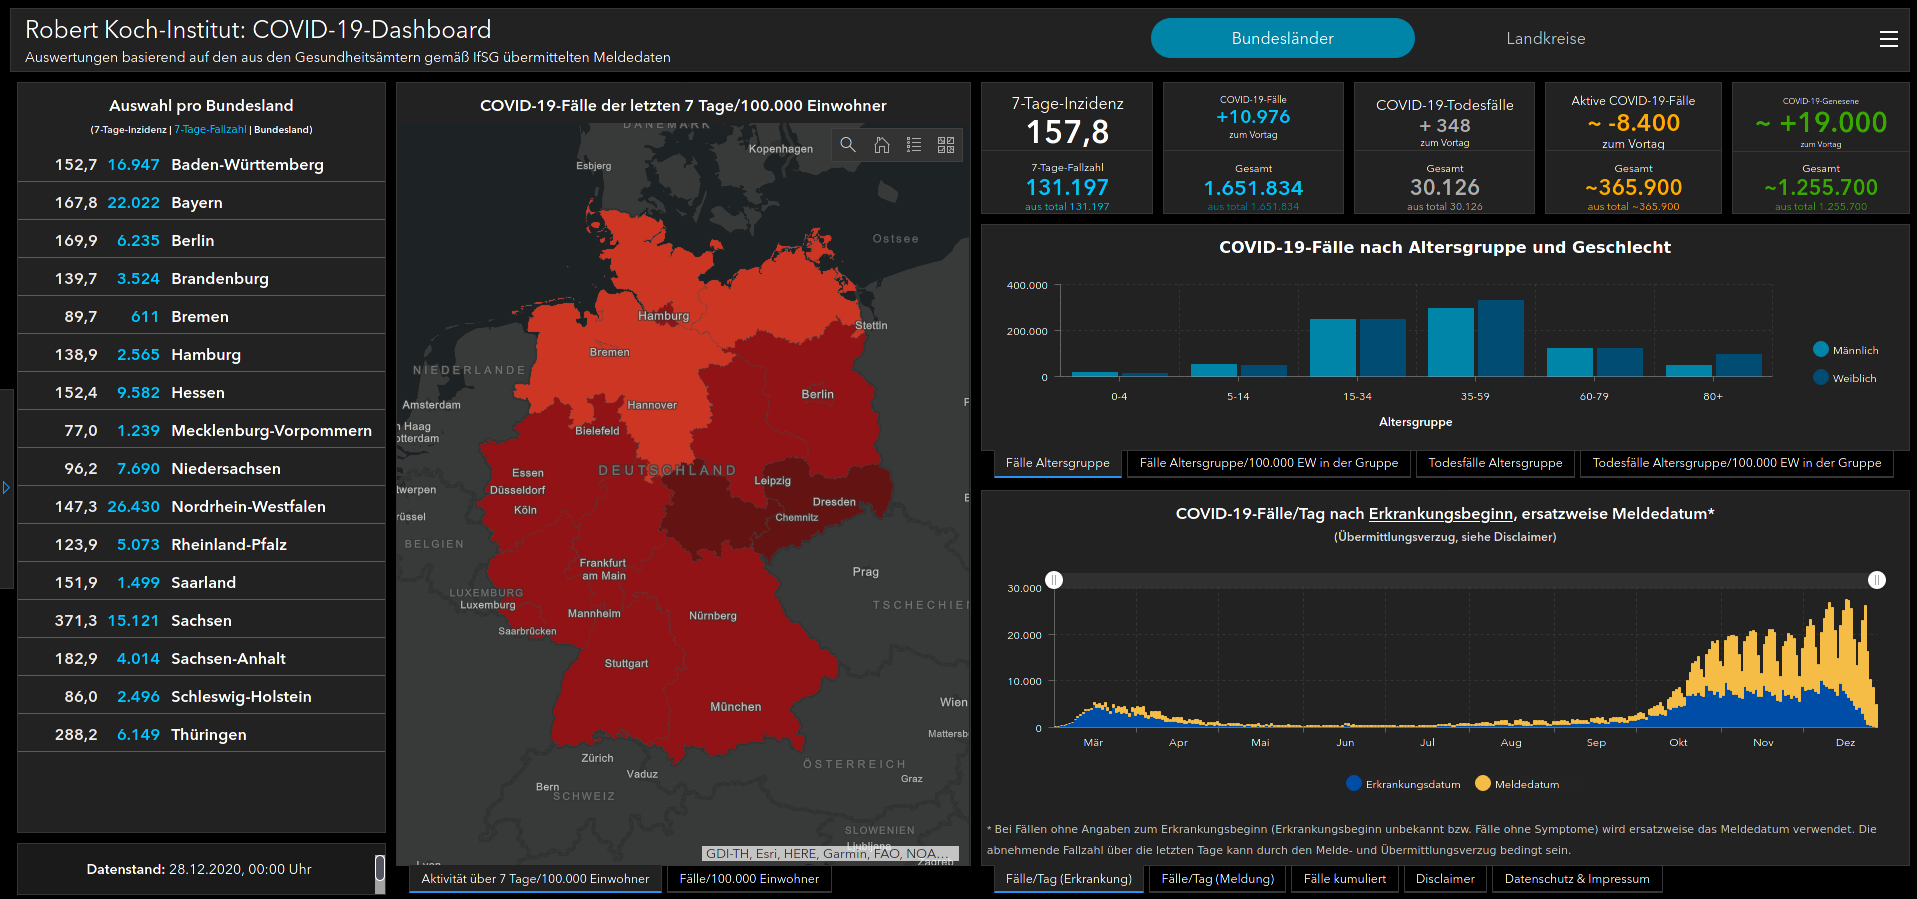The image size is (1917, 899).
Task: Open the Fälle/100.000 Einwohner map tab
Action: pyautogui.click(x=749, y=879)
